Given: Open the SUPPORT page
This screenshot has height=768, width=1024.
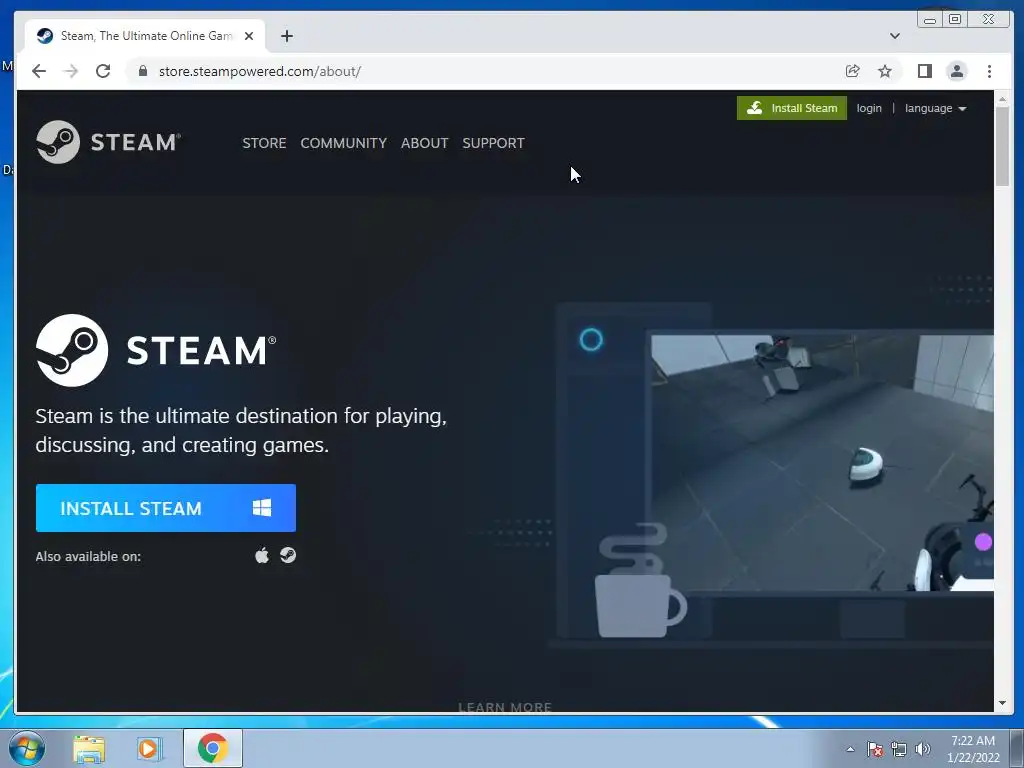Looking at the screenshot, I should [x=493, y=143].
